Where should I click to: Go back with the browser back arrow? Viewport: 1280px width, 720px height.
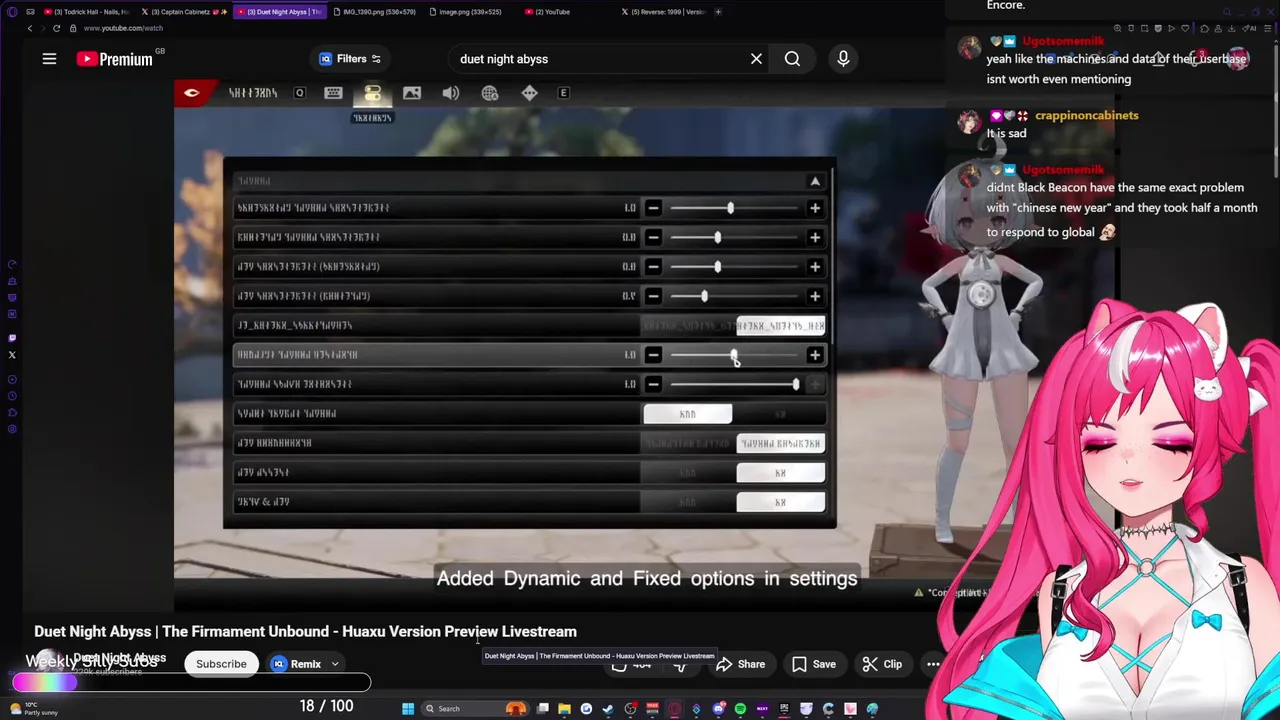pos(29,28)
